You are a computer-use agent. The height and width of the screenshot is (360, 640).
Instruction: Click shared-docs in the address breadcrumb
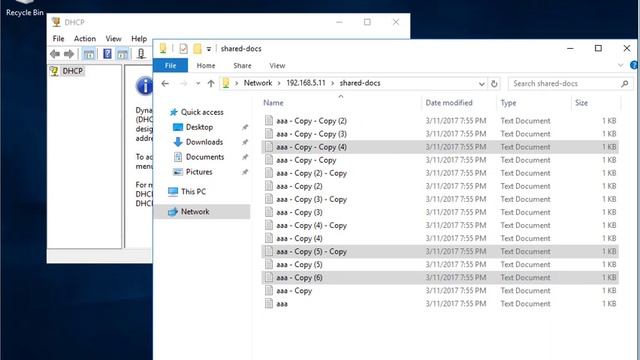pos(360,83)
